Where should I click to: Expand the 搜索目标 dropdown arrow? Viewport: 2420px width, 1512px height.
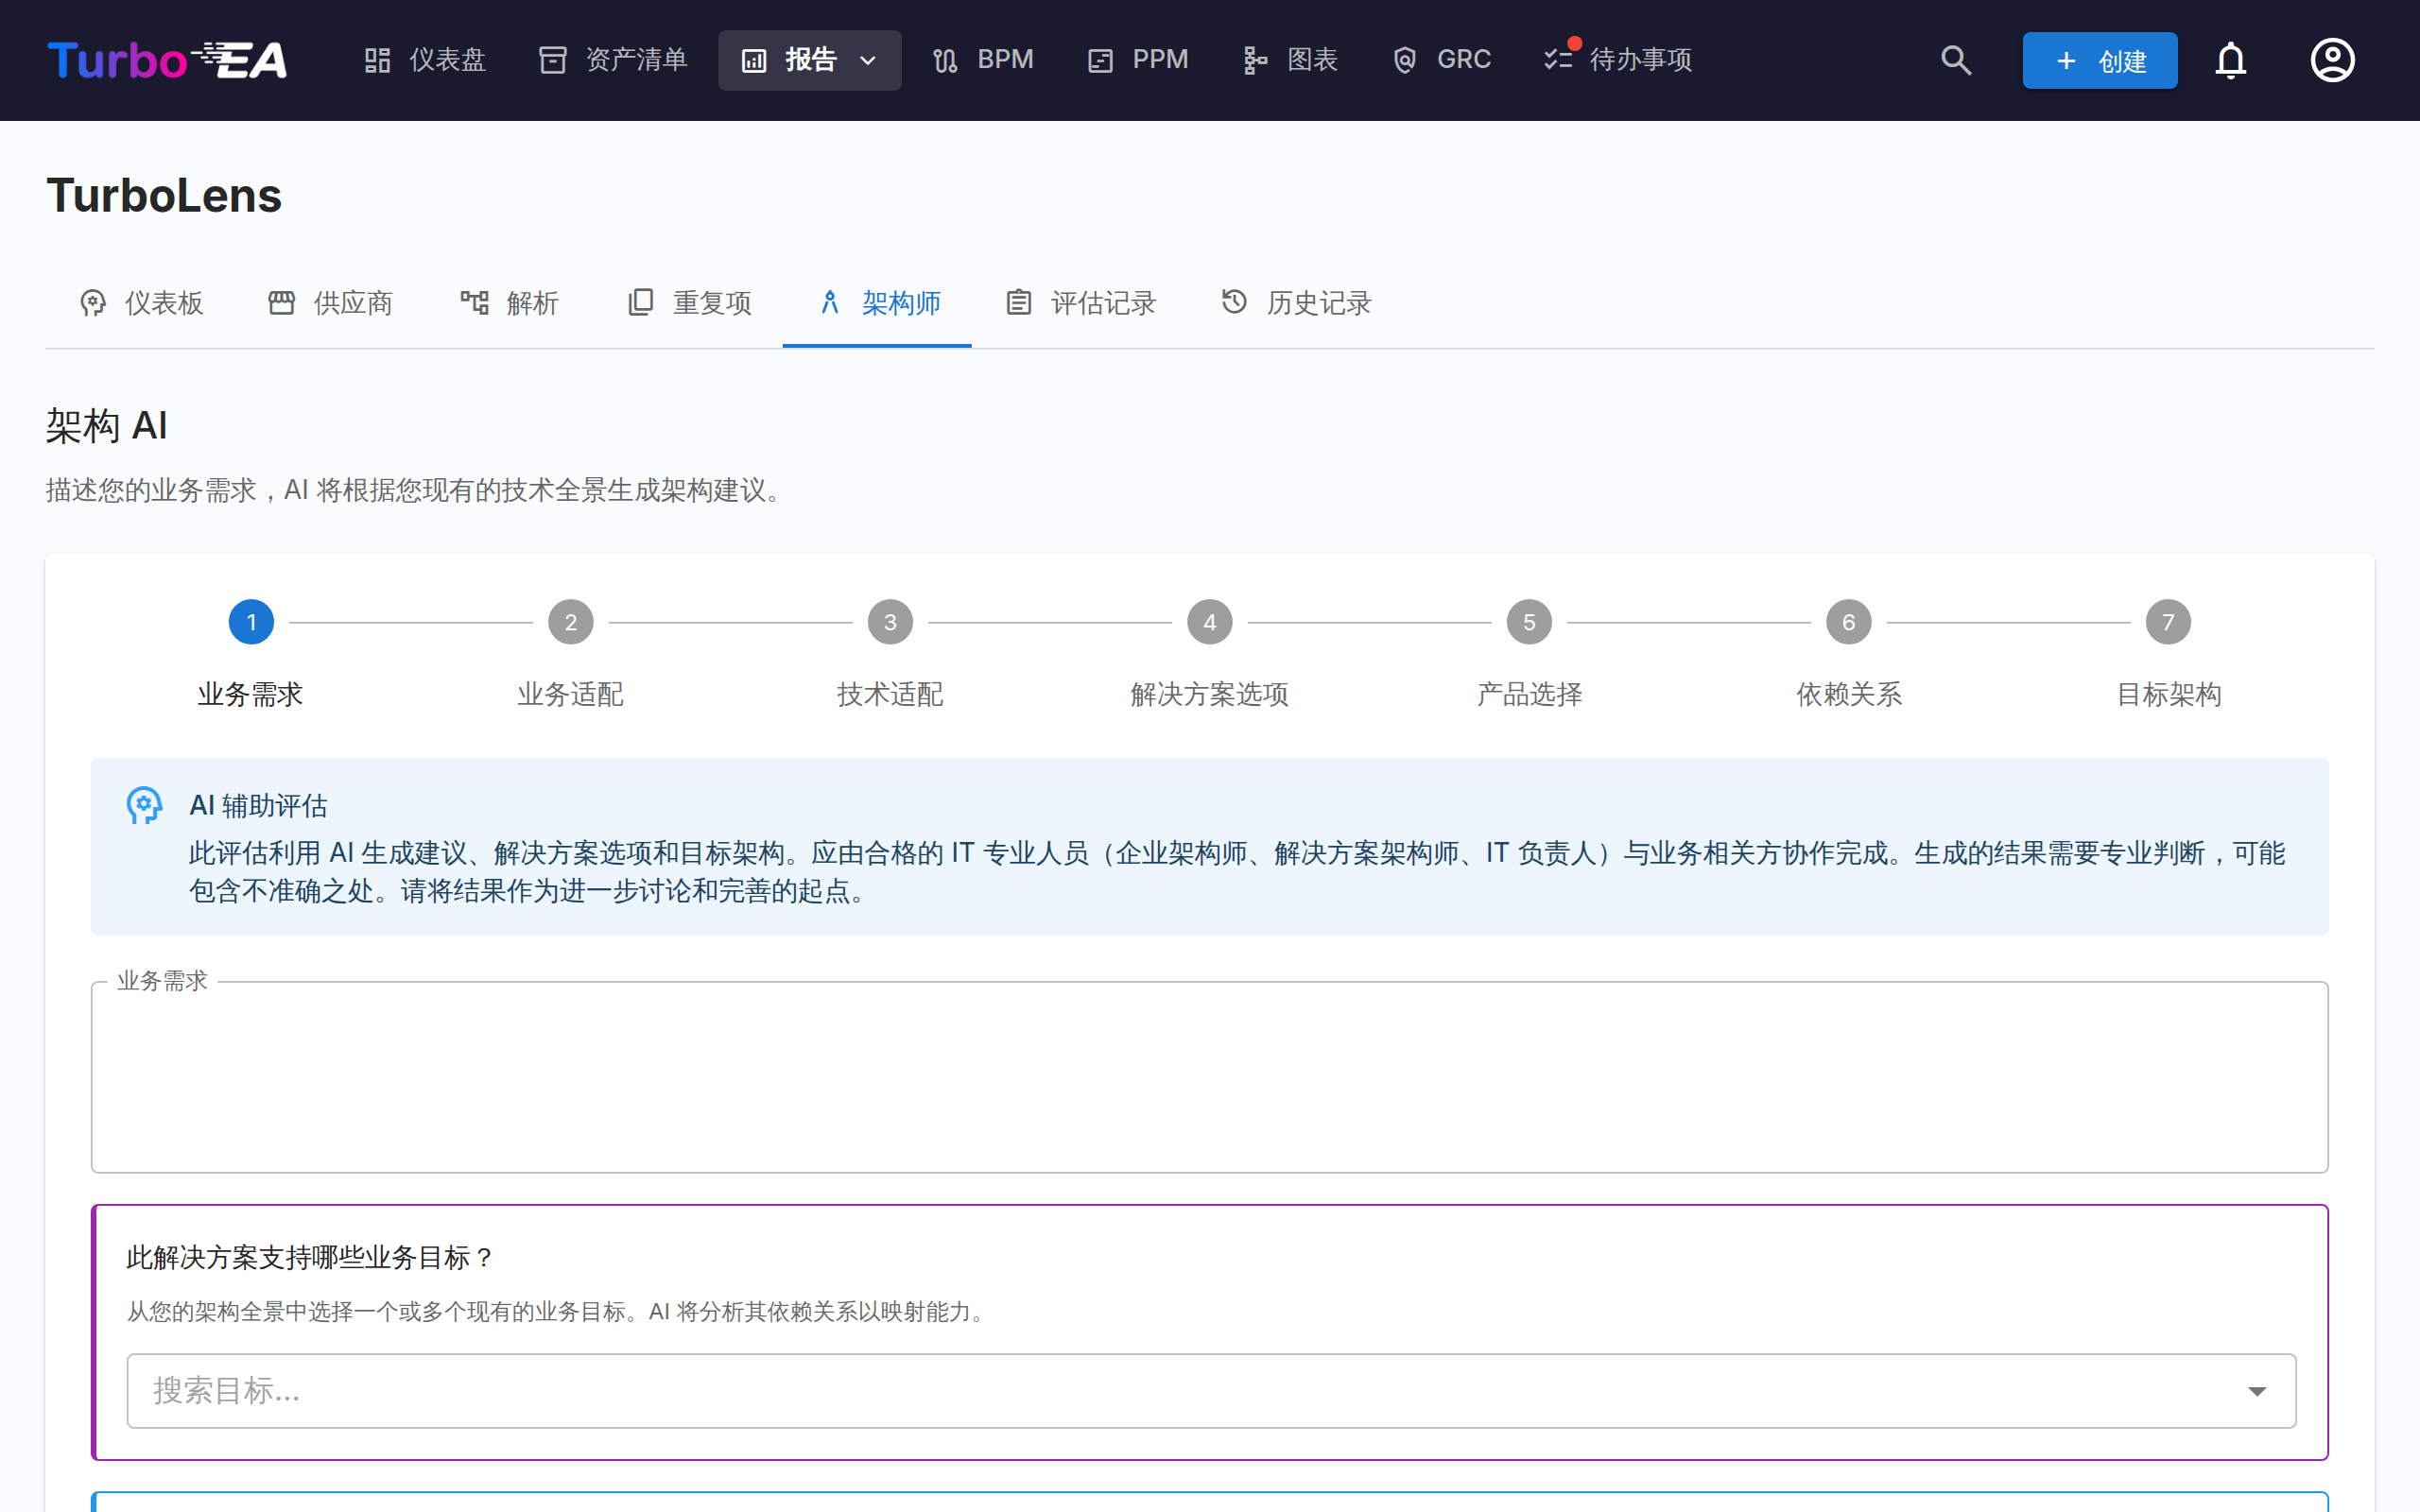(2257, 1391)
